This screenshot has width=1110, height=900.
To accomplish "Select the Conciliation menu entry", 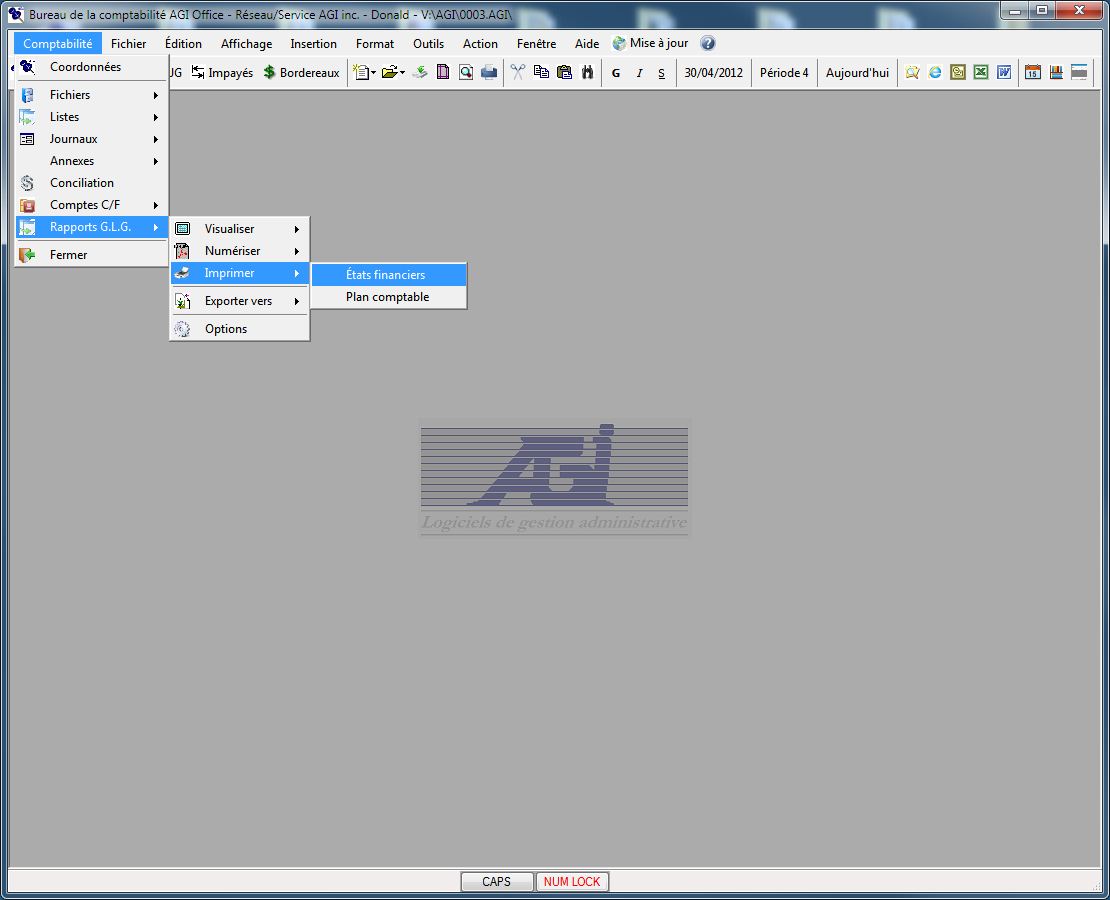I will (x=91, y=183).
